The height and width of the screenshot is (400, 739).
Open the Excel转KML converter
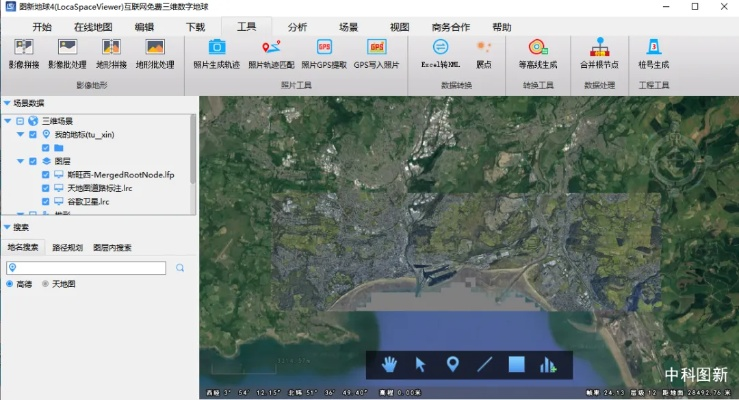tap(440, 47)
